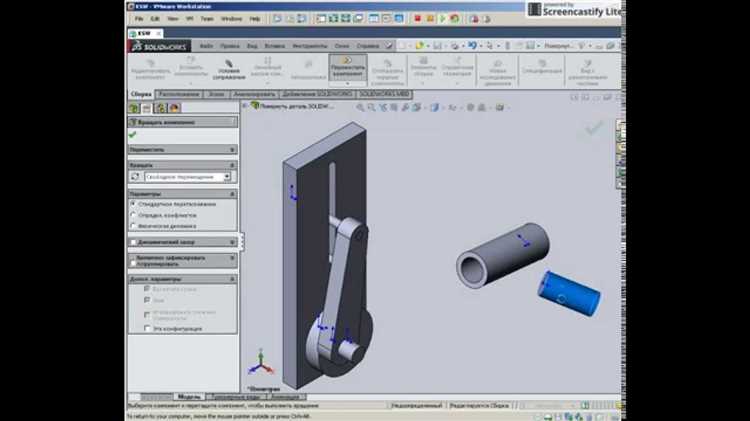The image size is (750, 421).
Task: Click the Display Style cube icon
Action: [434, 108]
